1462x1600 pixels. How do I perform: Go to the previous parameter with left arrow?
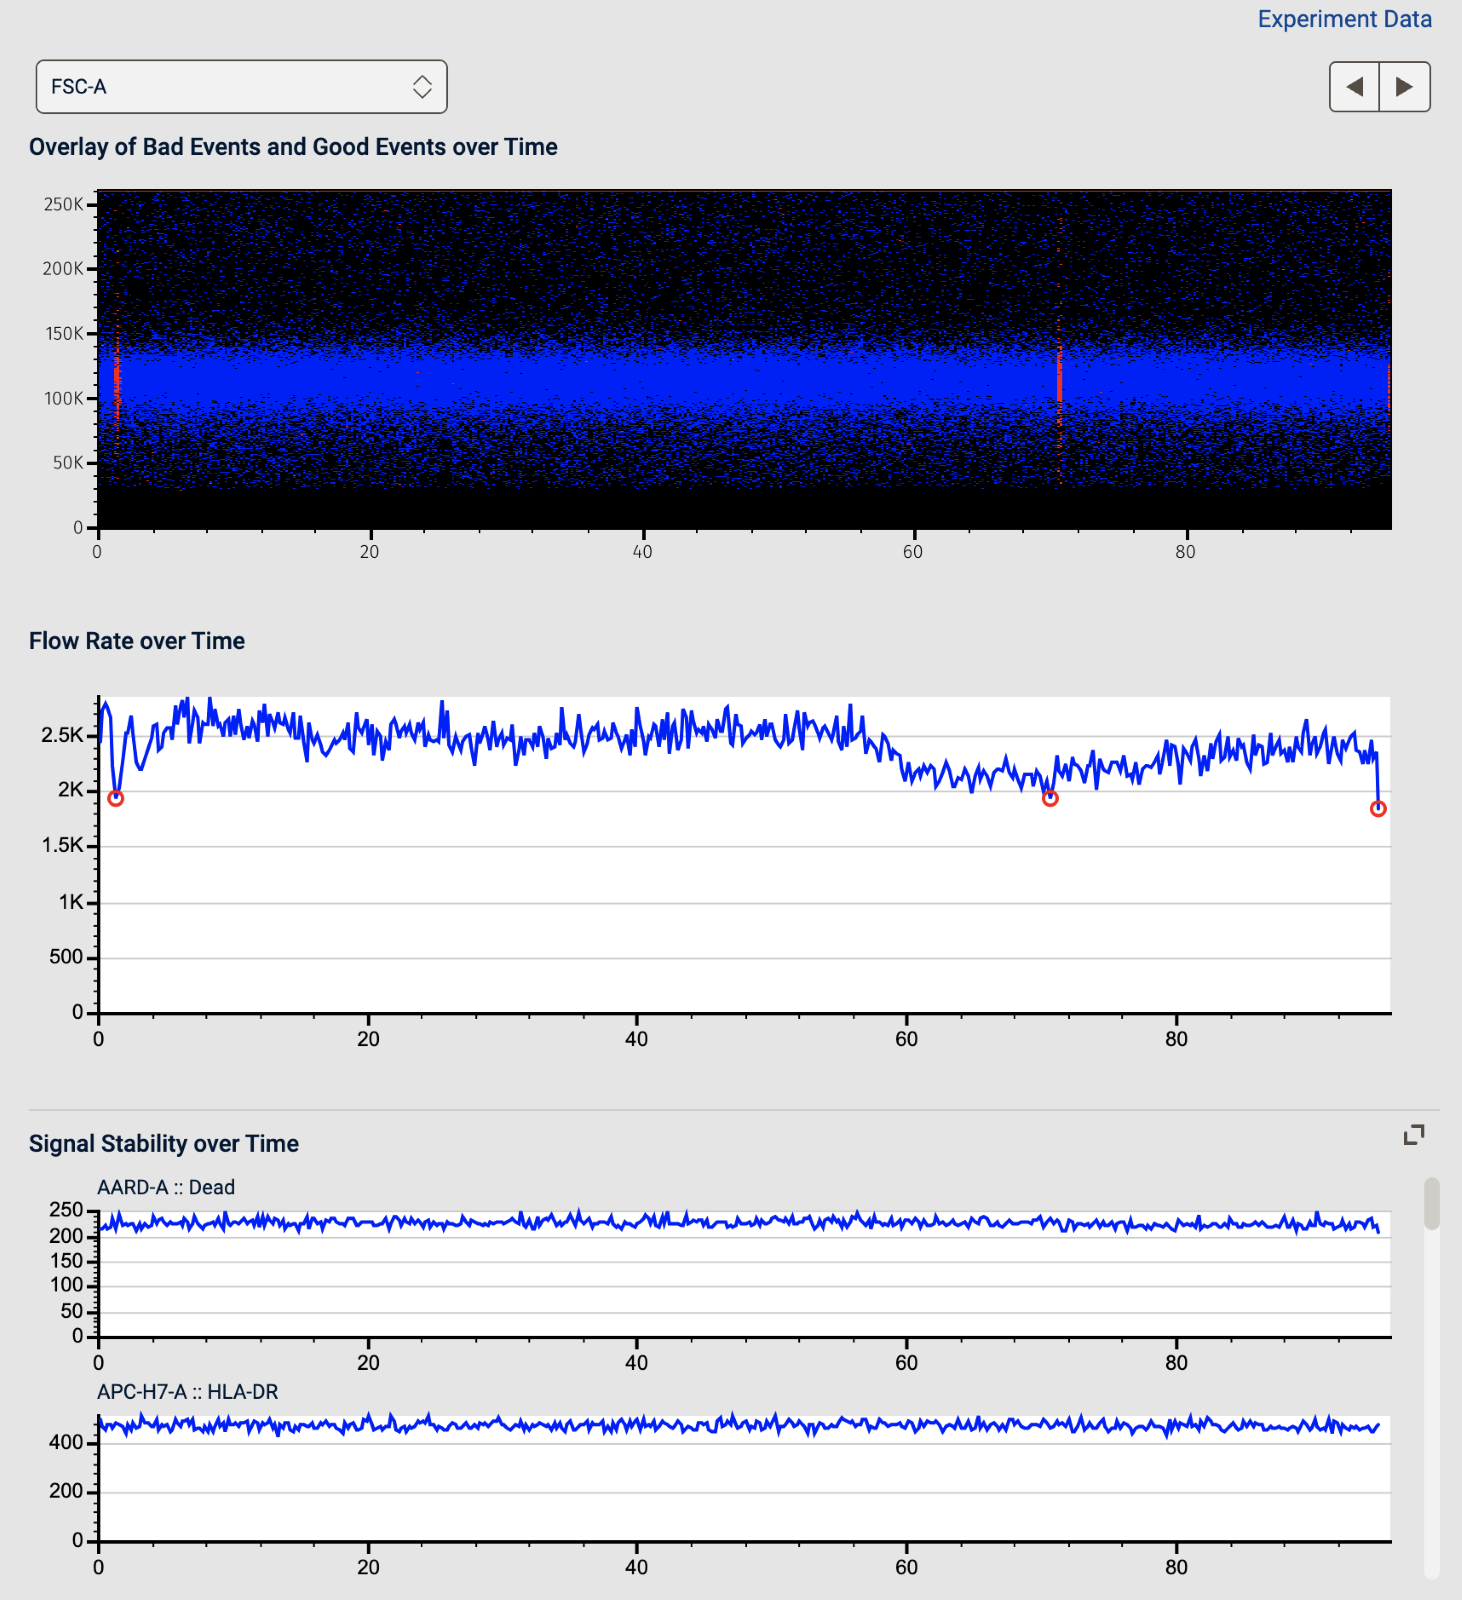(x=1354, y=87)
